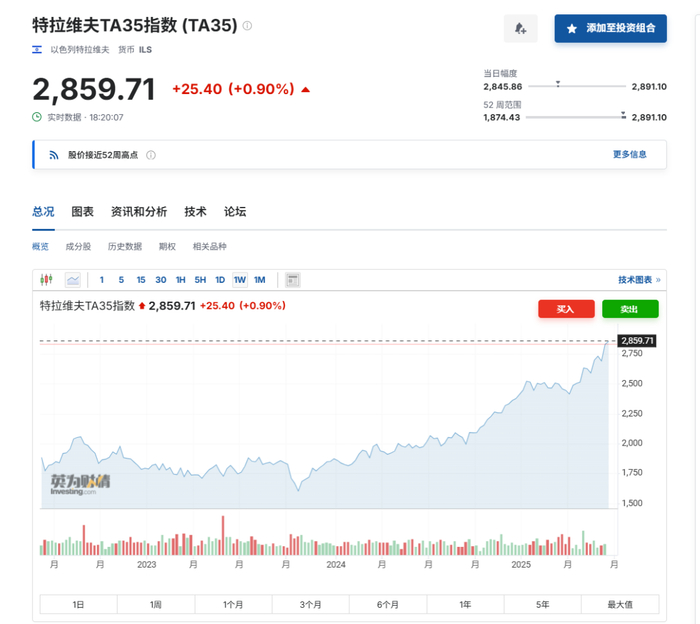The width and height of the screenshot is (700, 624).
Task: Click the RSS signal icon in notice bar
Action: click(54, 155)
